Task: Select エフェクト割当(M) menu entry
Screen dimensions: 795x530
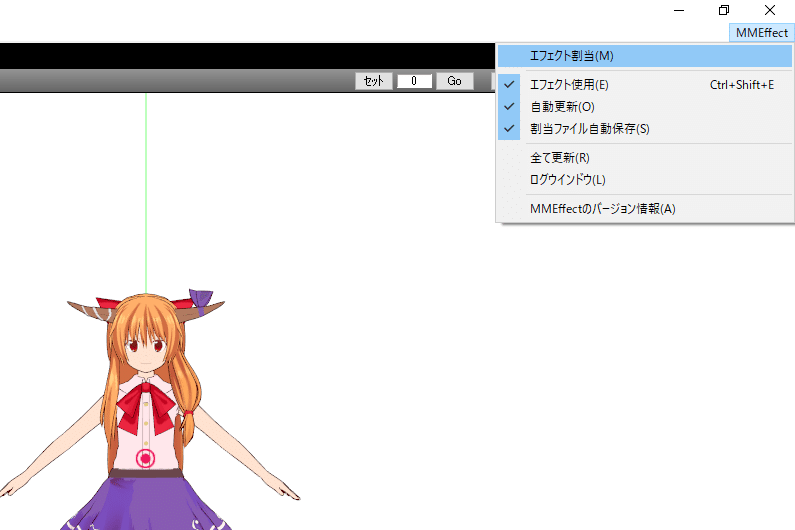Action: 644,56
